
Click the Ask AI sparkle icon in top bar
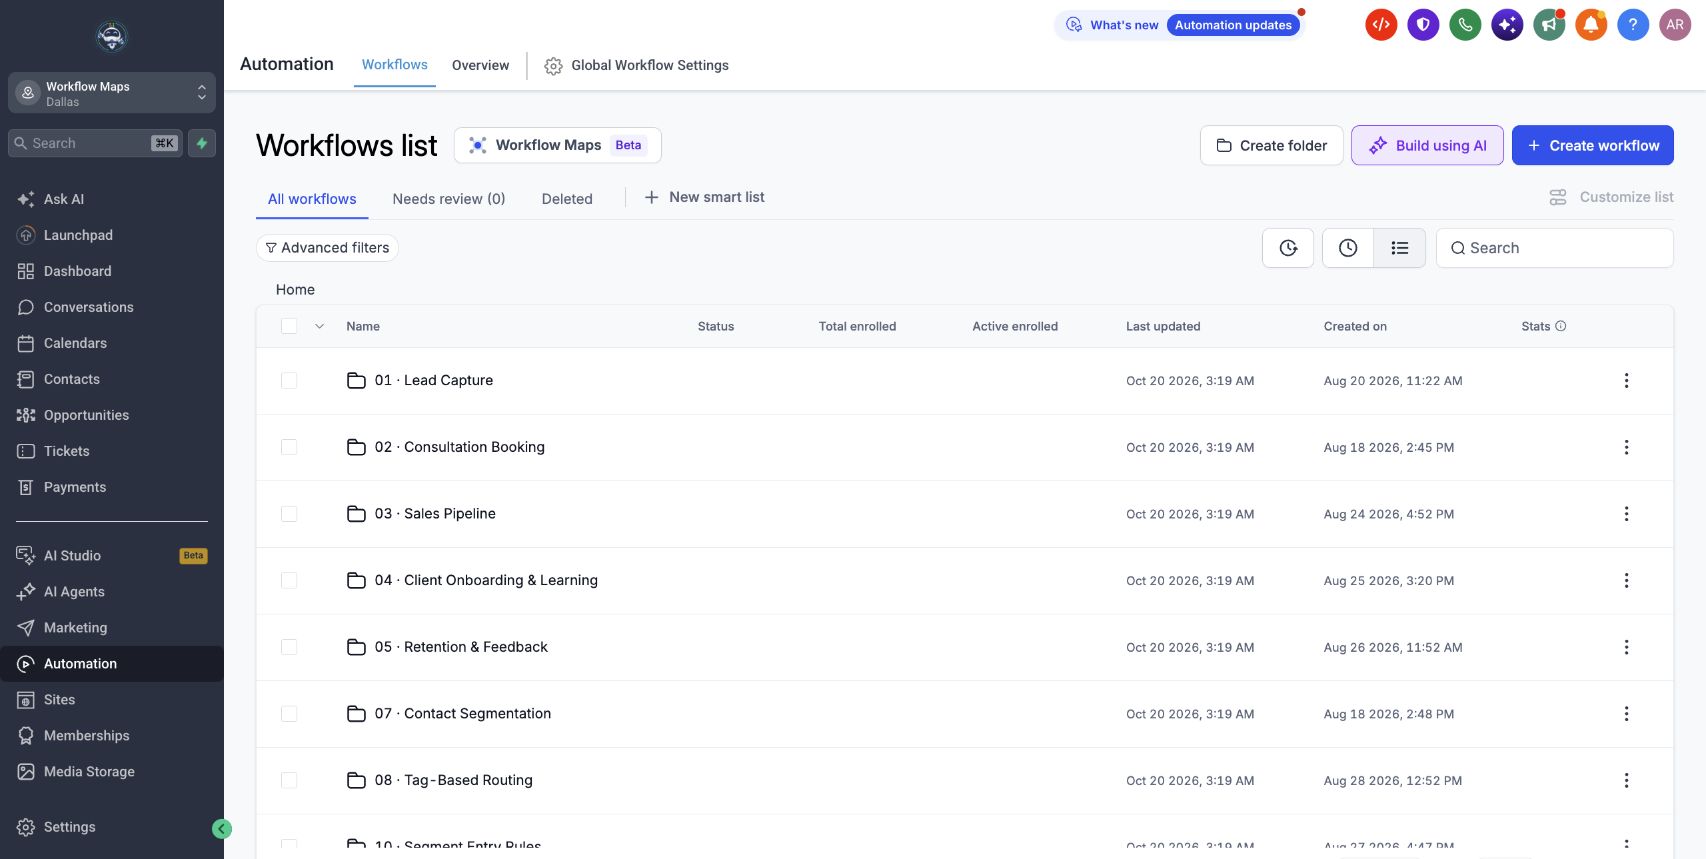[1507, 25]
